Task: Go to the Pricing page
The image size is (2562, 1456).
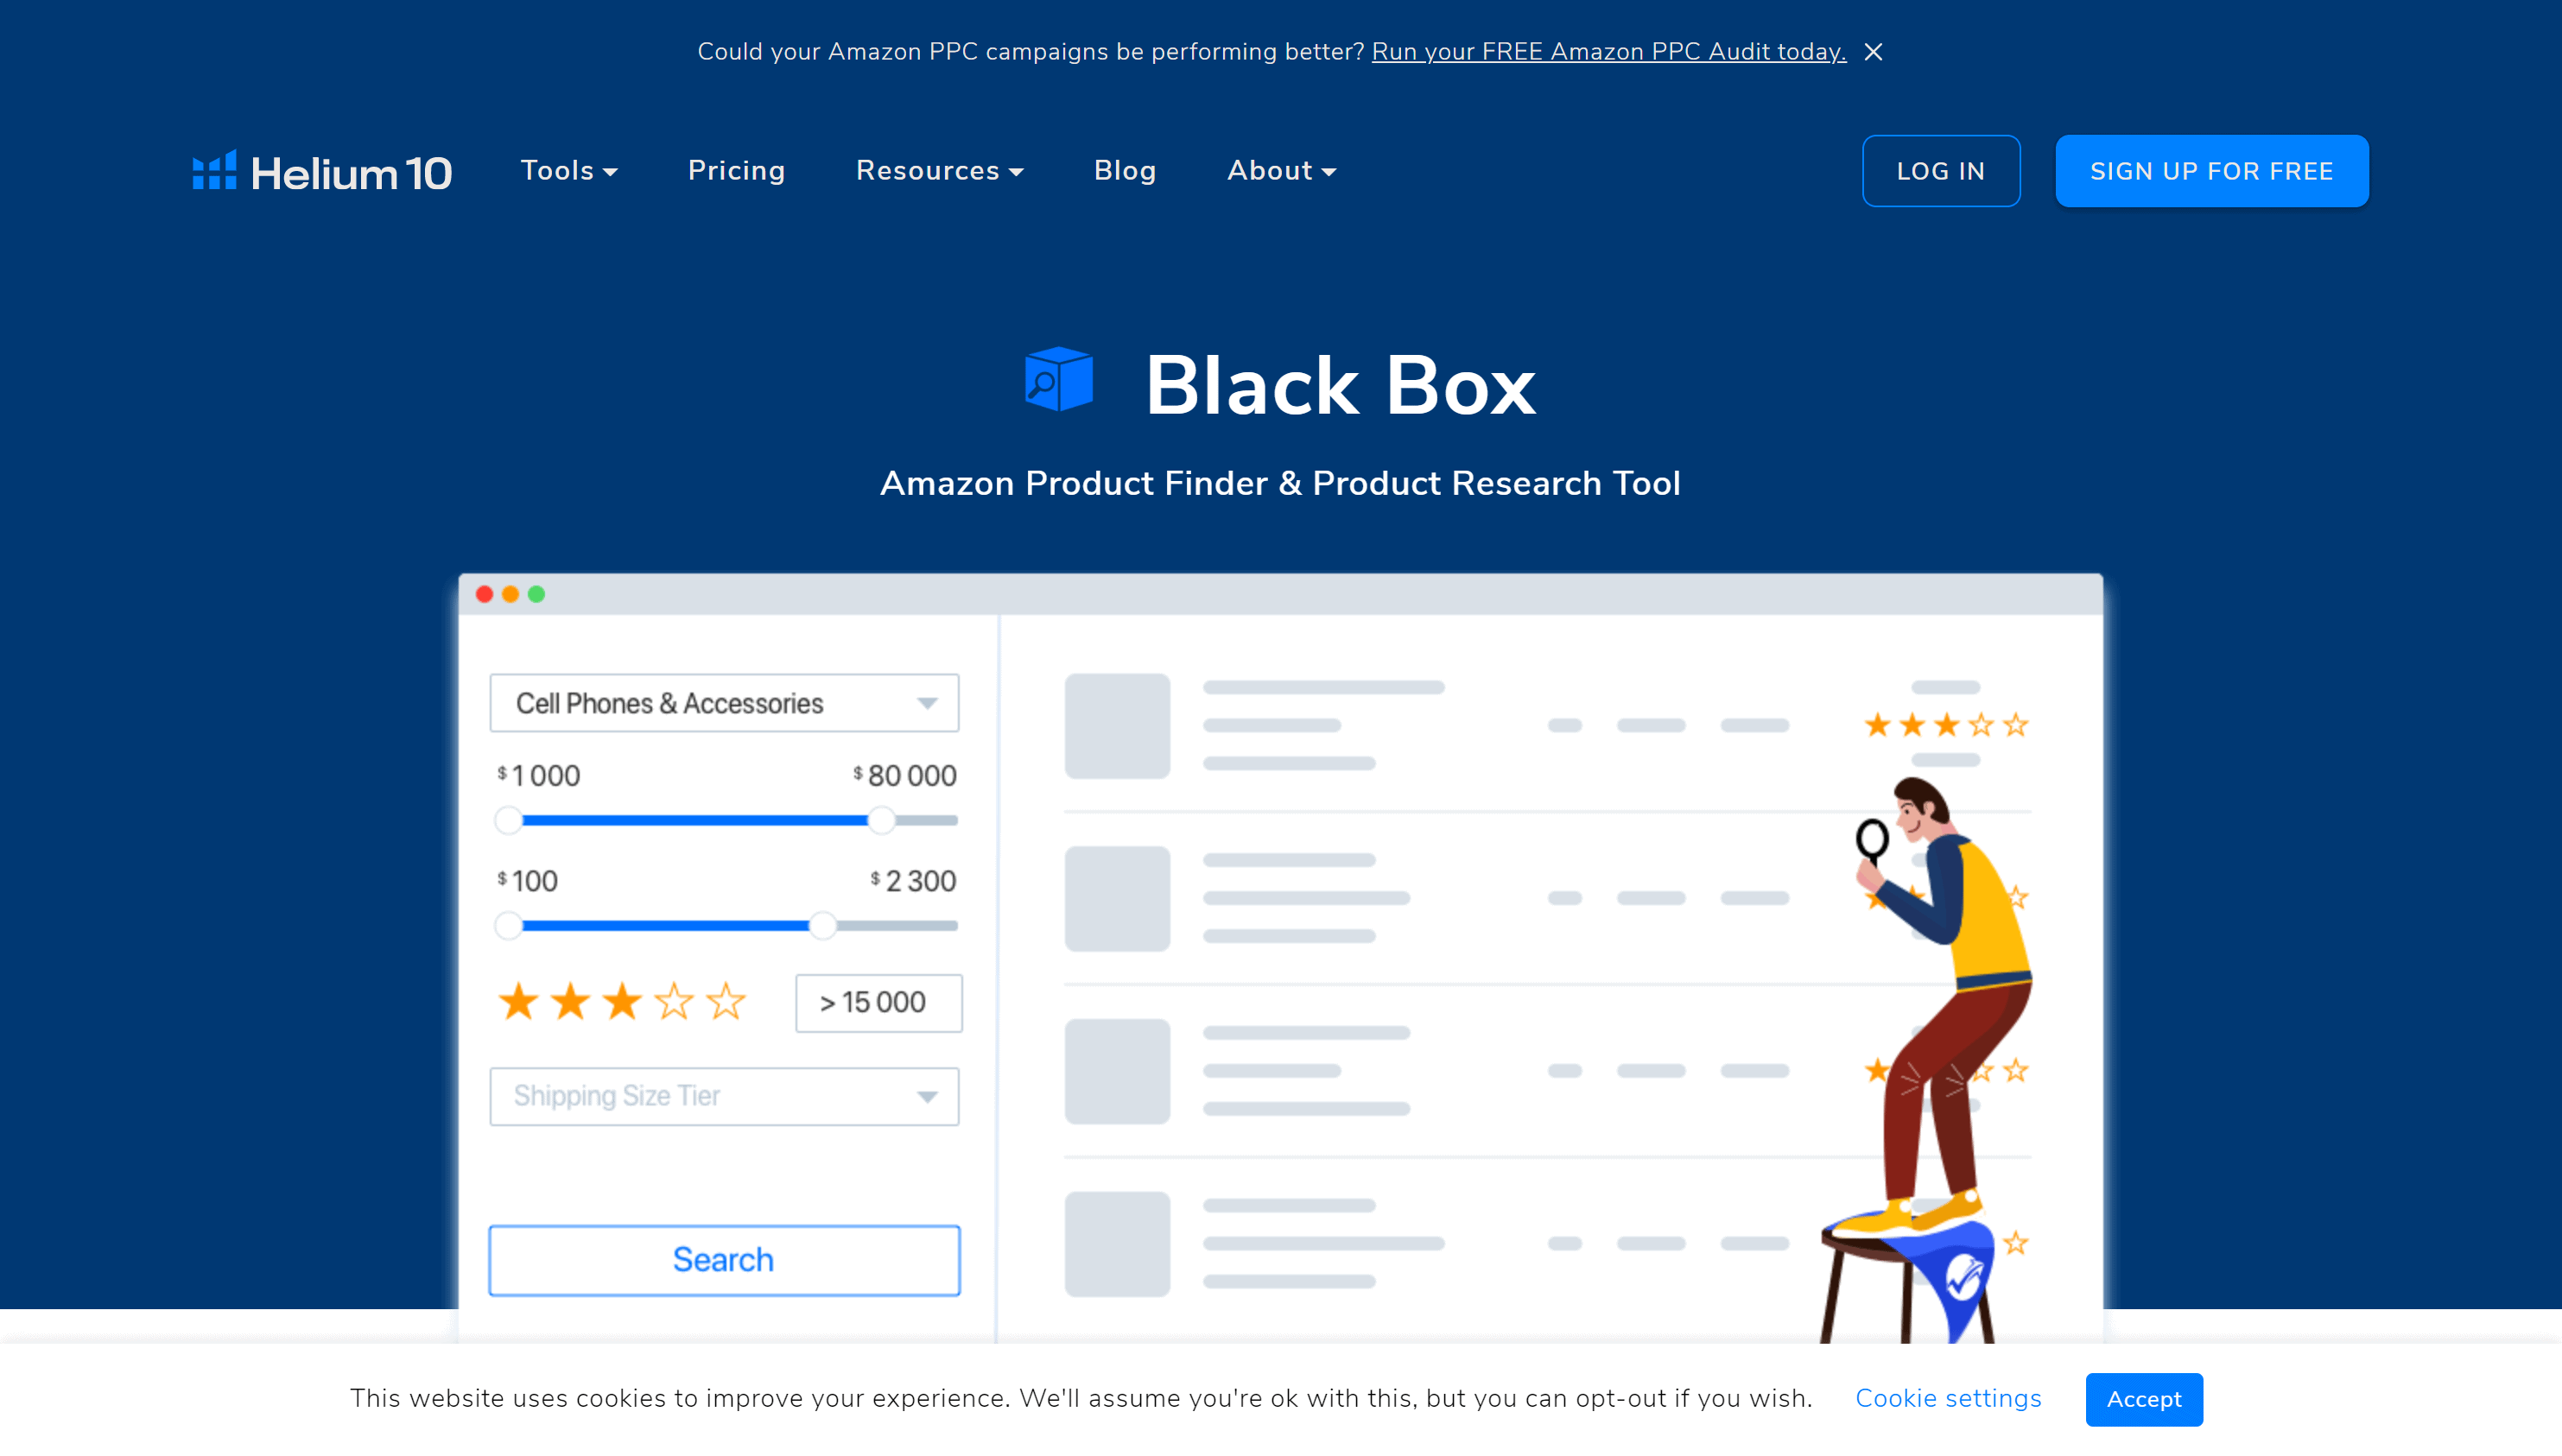Action: click(x=736, y=171)
